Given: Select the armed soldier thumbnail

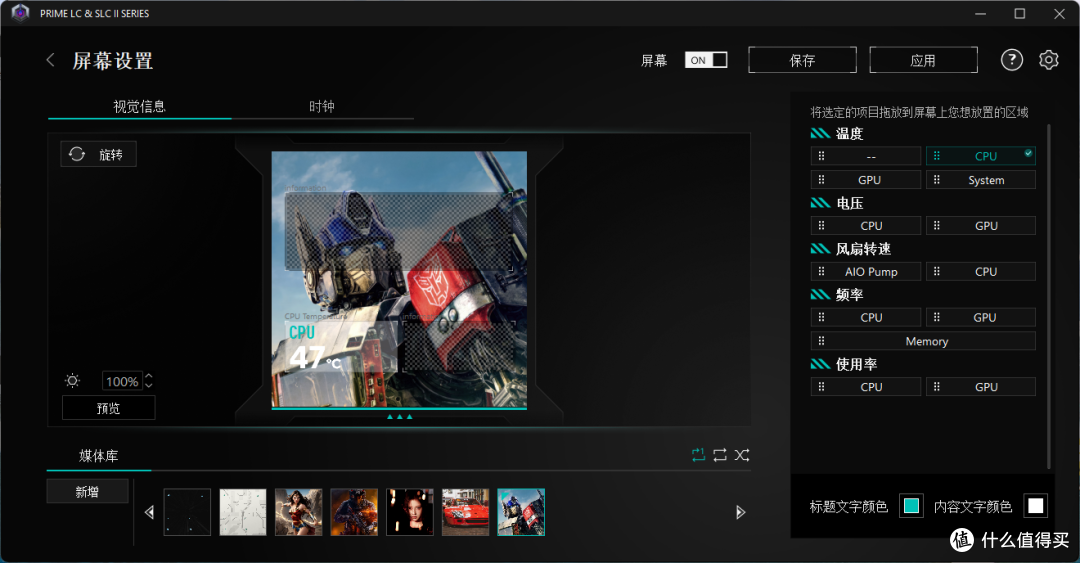Looking at the screenshot, I should pos(354,512).
